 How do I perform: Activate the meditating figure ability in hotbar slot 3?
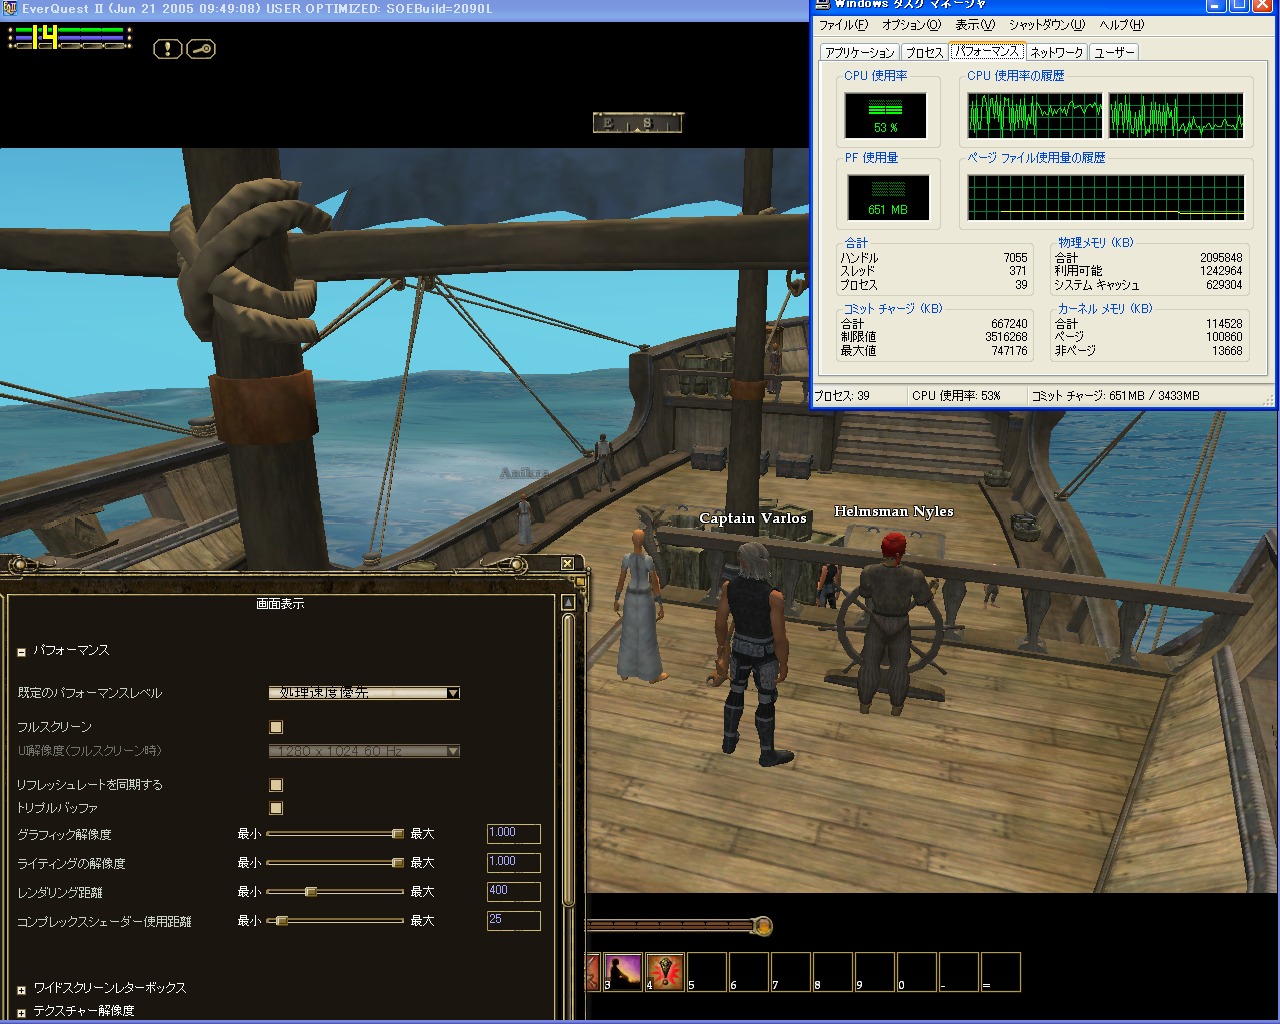(622, 972)
